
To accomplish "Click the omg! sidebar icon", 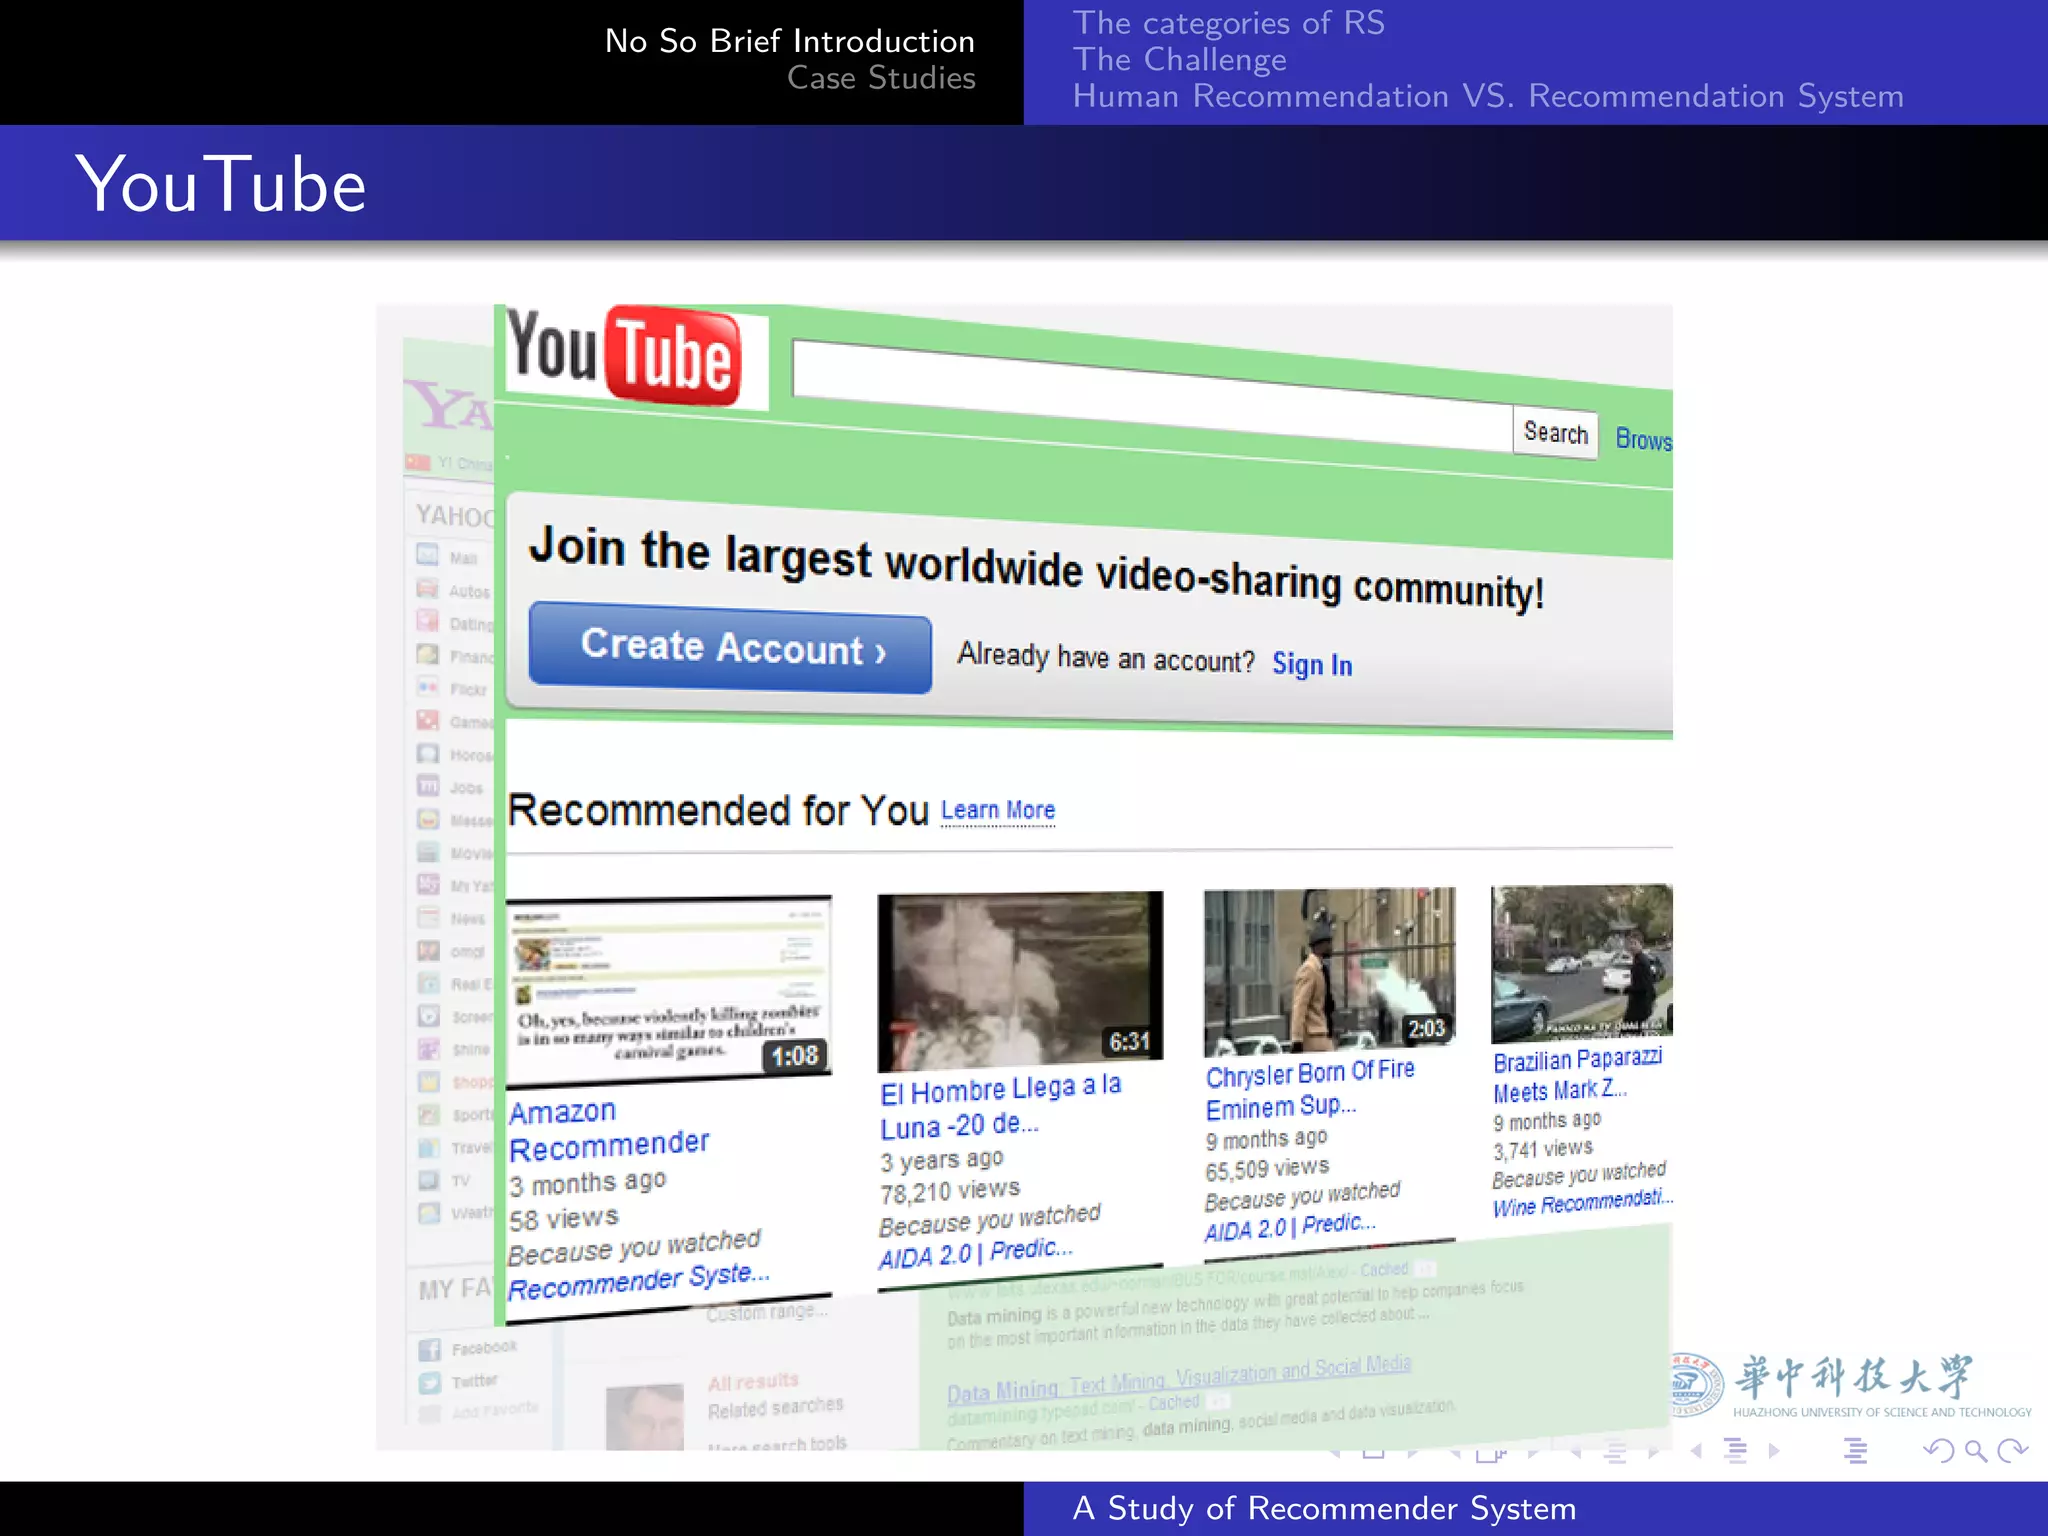I will pyautogui.click(x=428, y=950).
